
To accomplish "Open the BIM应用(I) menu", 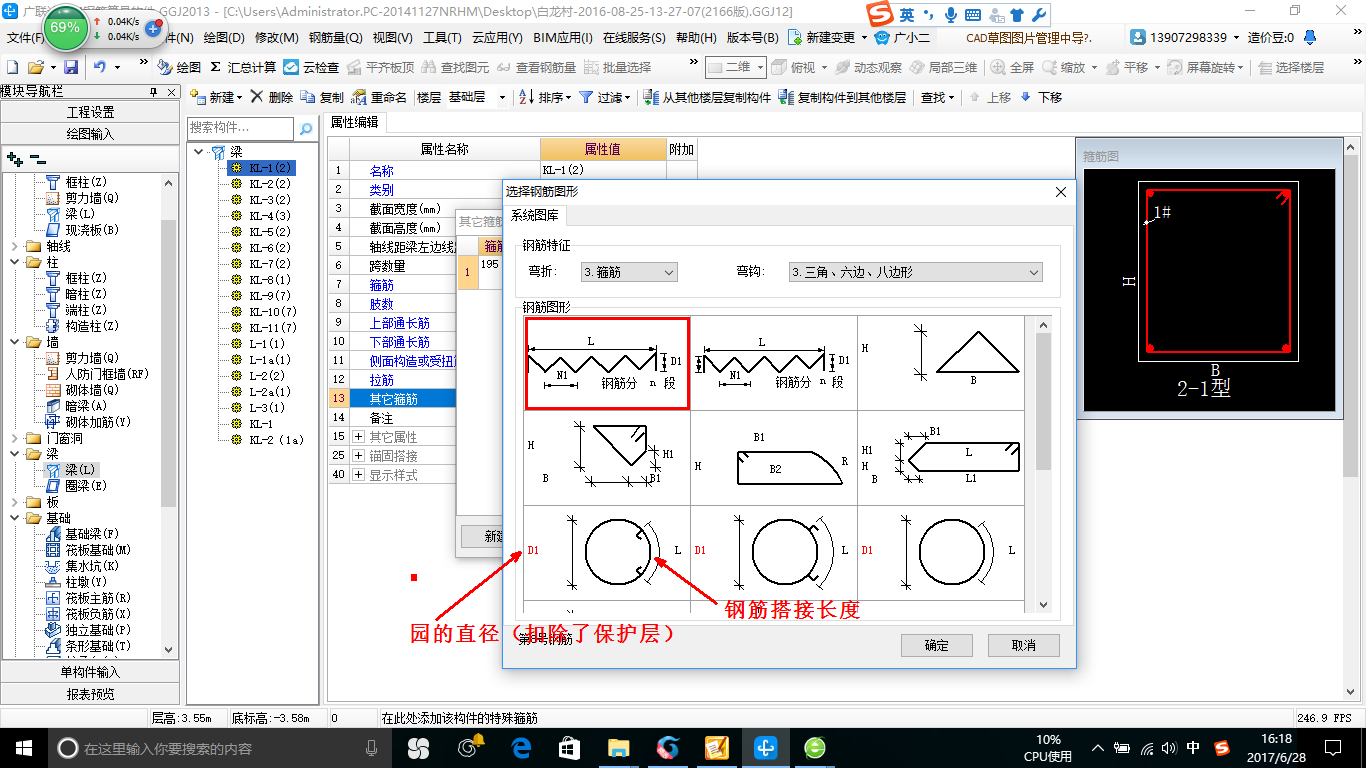I will click(x=563, y=38).
